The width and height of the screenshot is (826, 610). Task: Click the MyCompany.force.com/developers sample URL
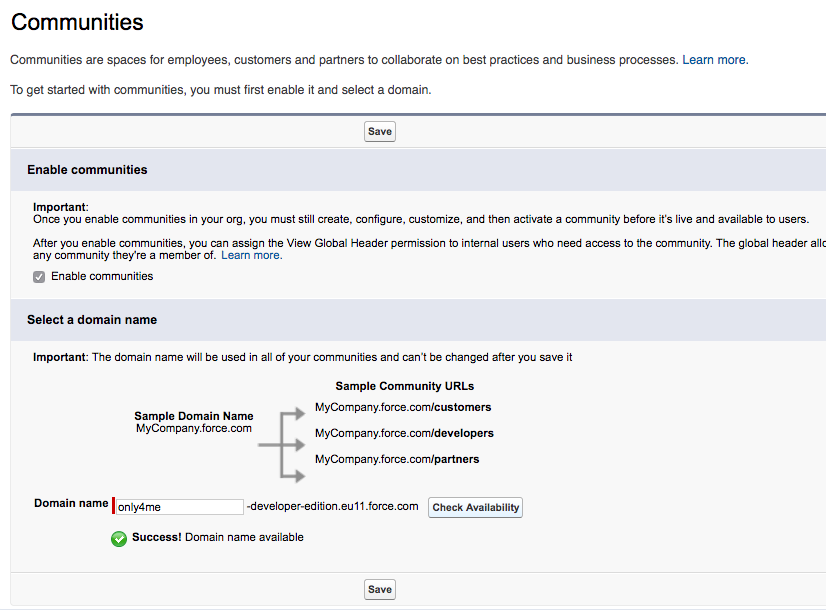click(404, 433)
